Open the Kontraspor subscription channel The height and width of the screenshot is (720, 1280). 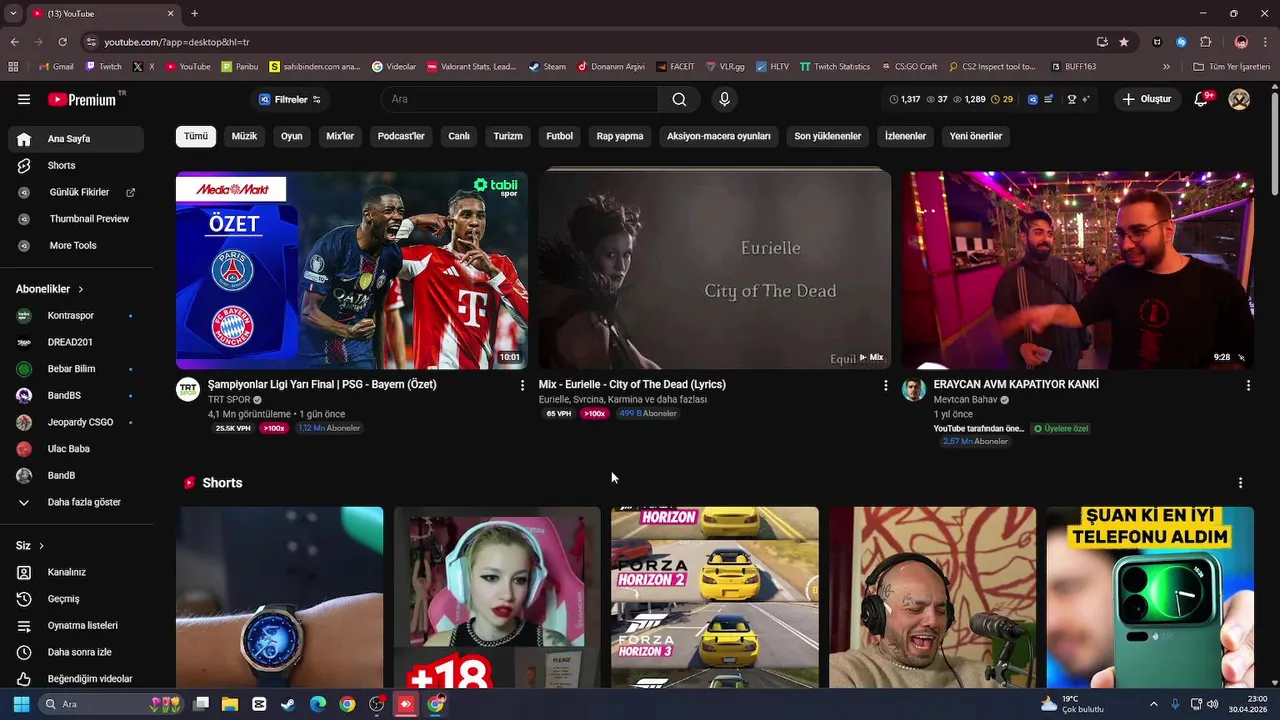(x=76, y=316)
